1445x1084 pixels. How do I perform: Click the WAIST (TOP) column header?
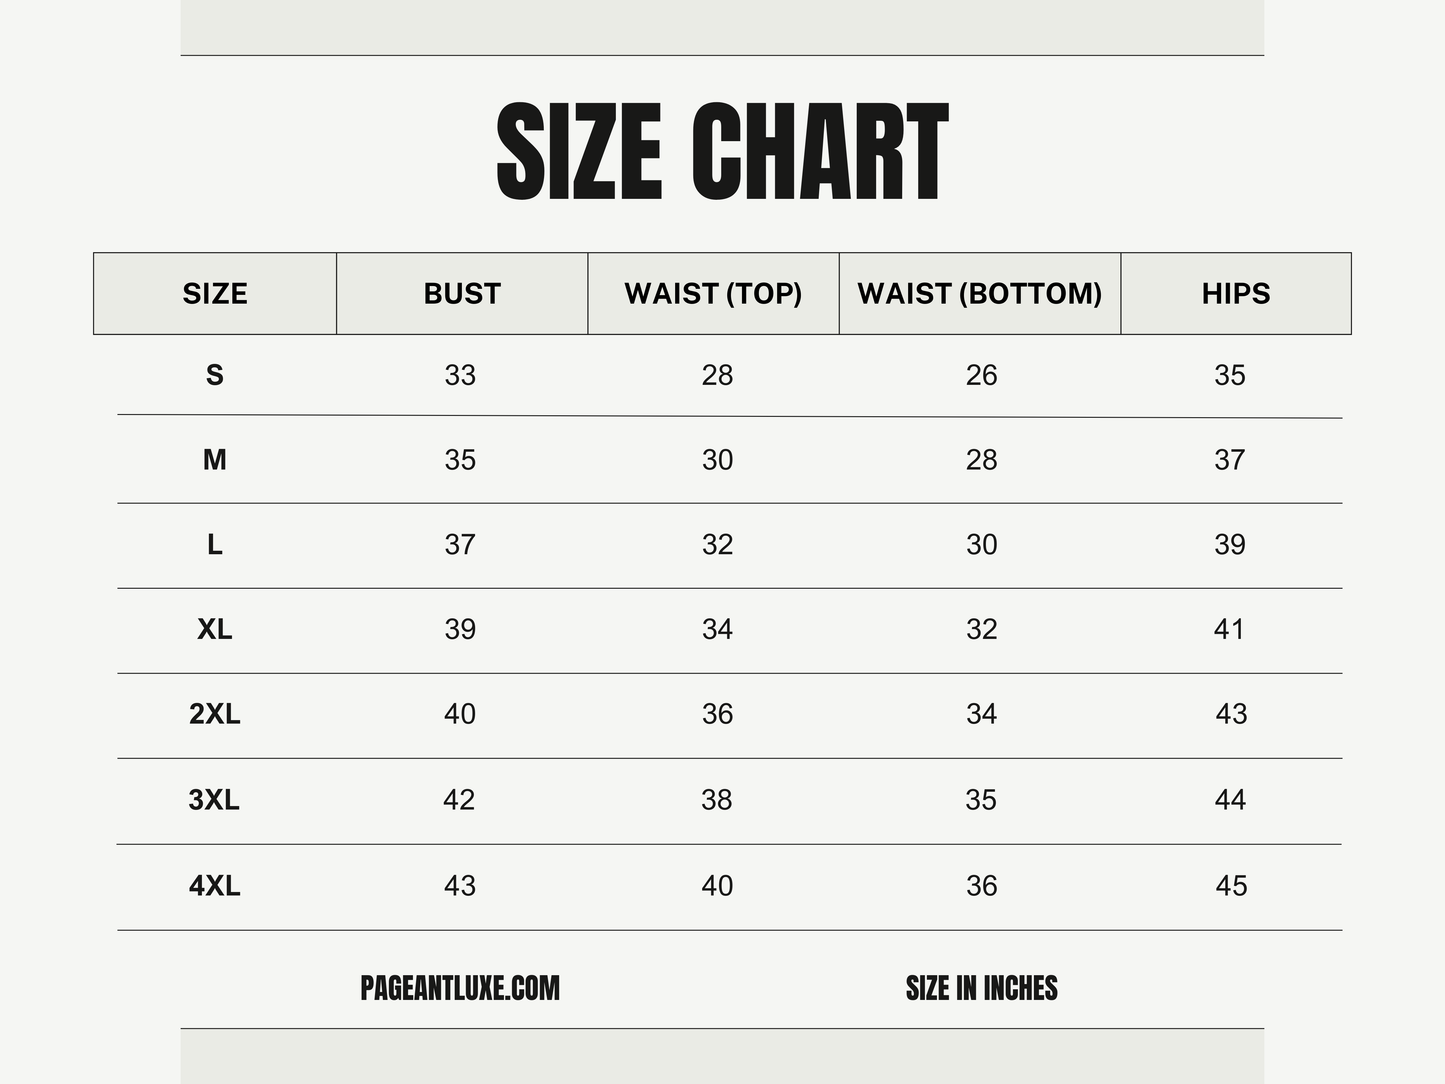pyautogui.click(x=713, y=294)
